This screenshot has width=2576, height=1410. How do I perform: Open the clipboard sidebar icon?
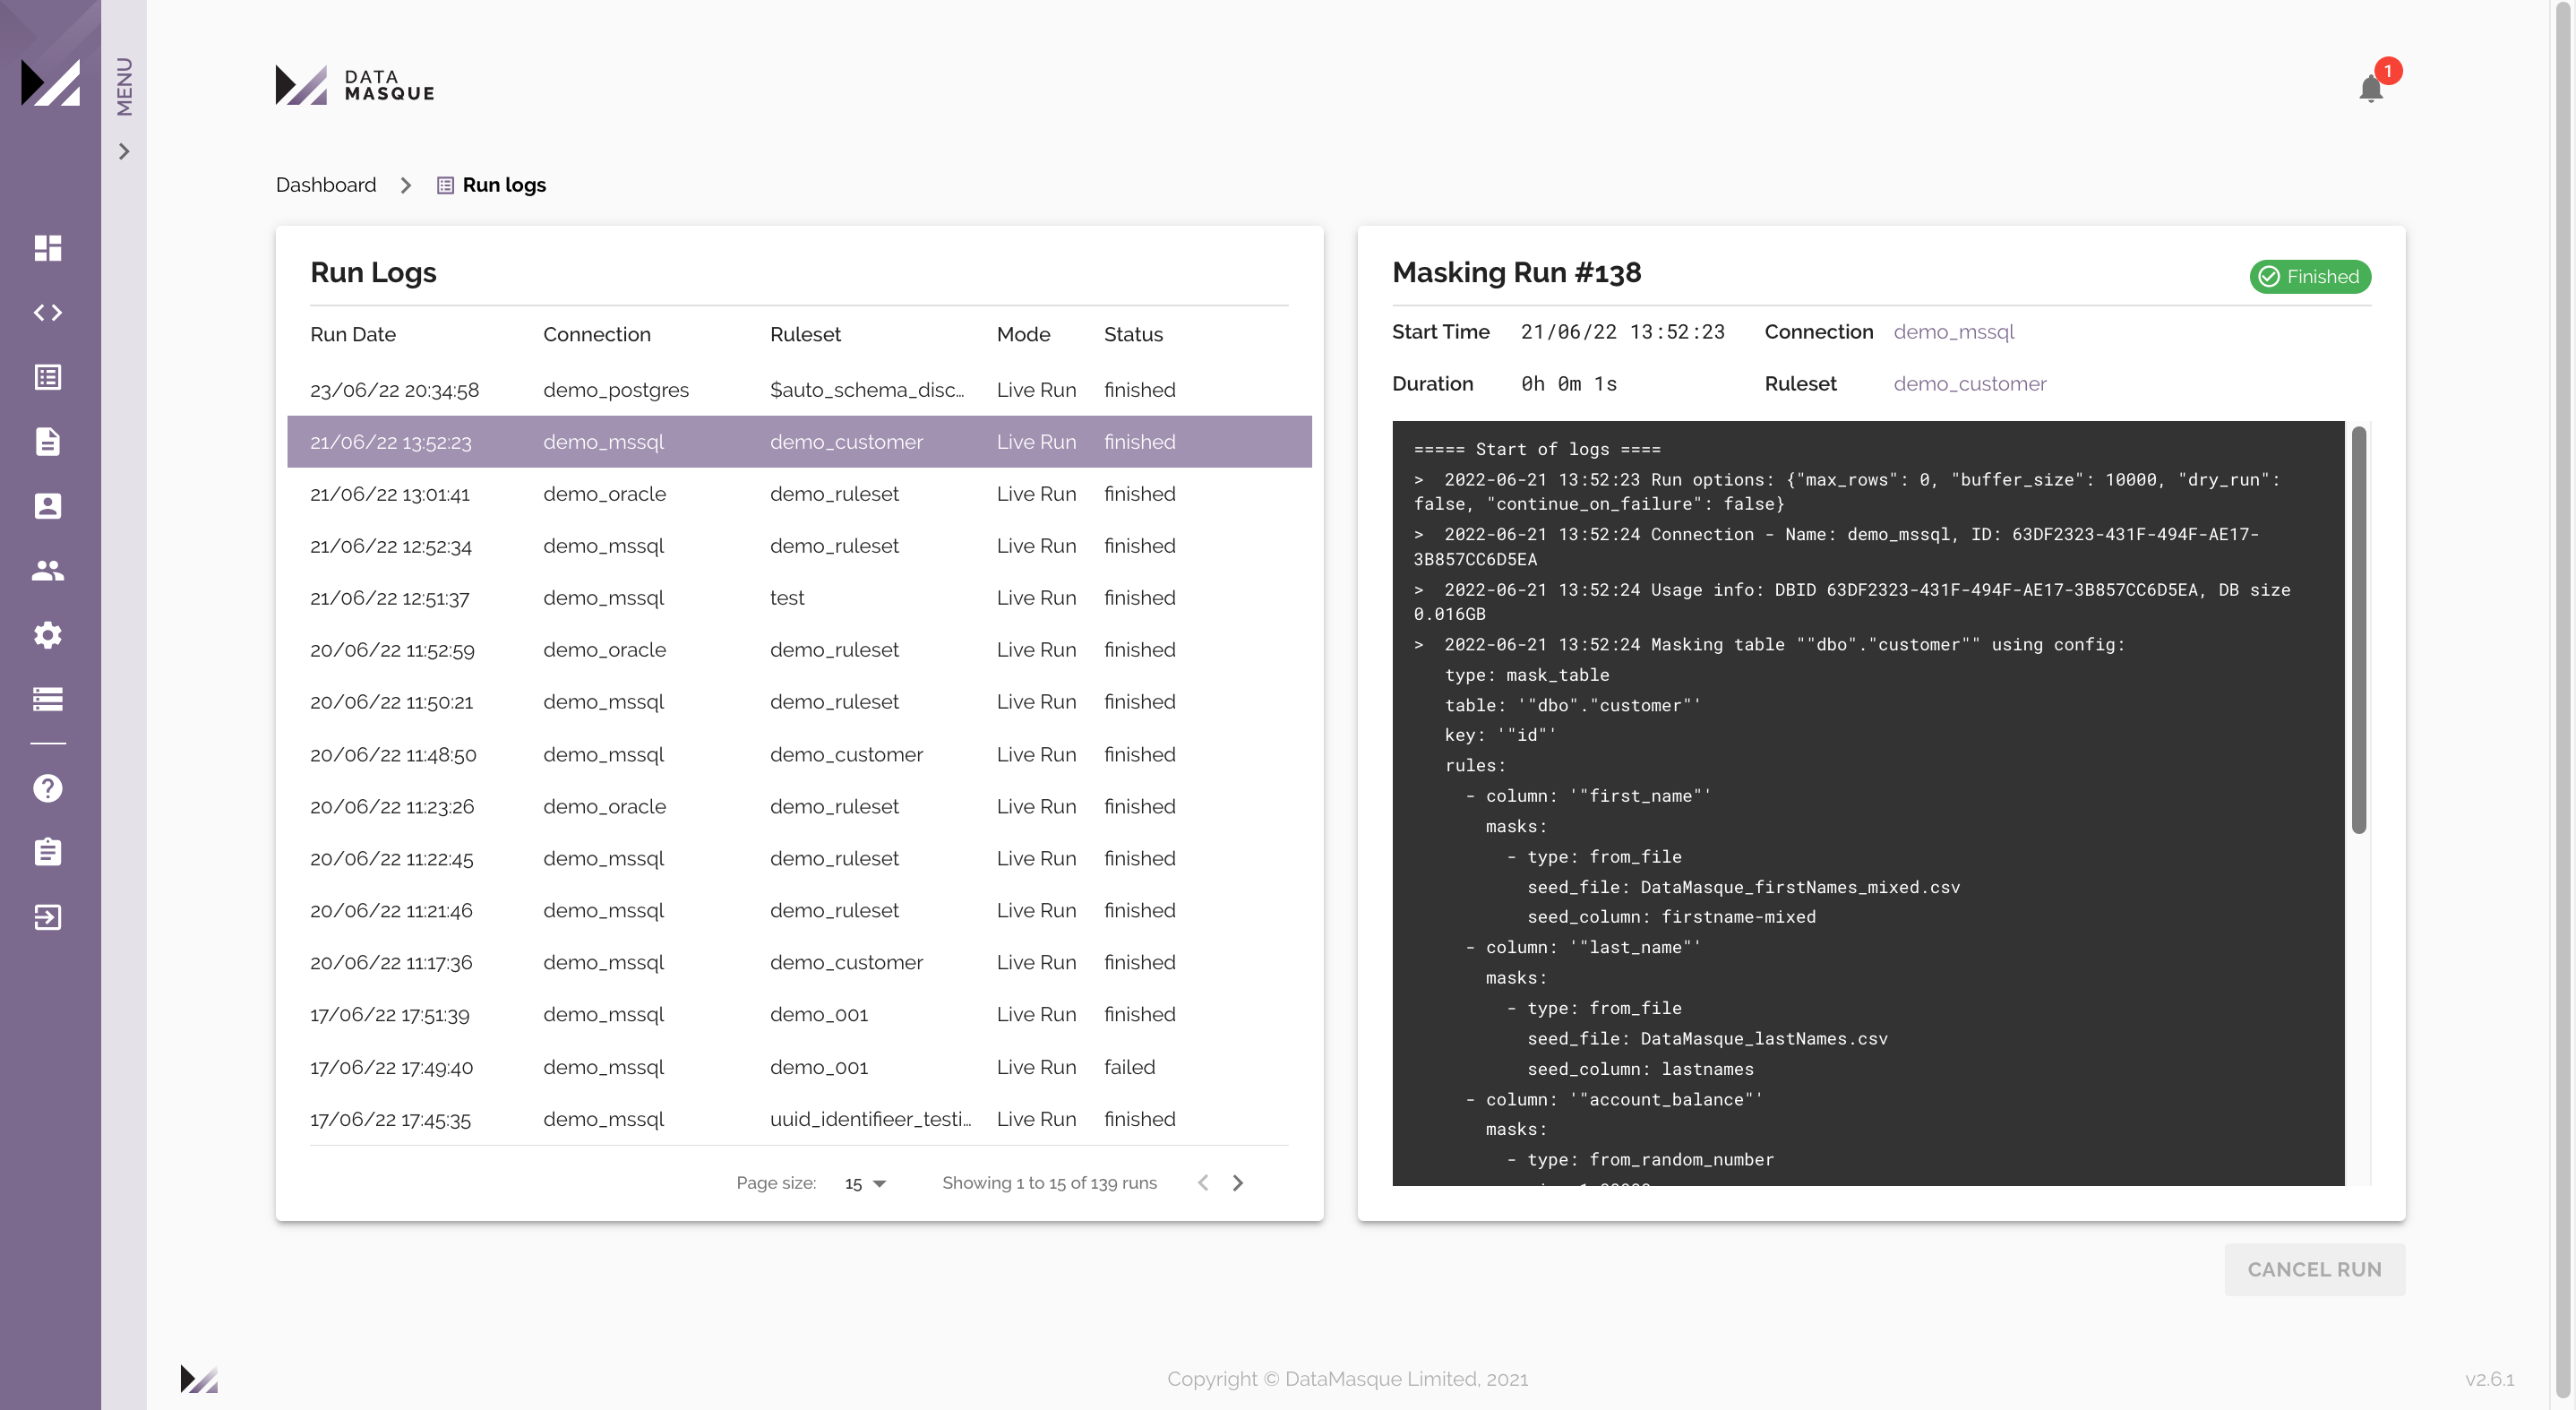coord(48,852)
